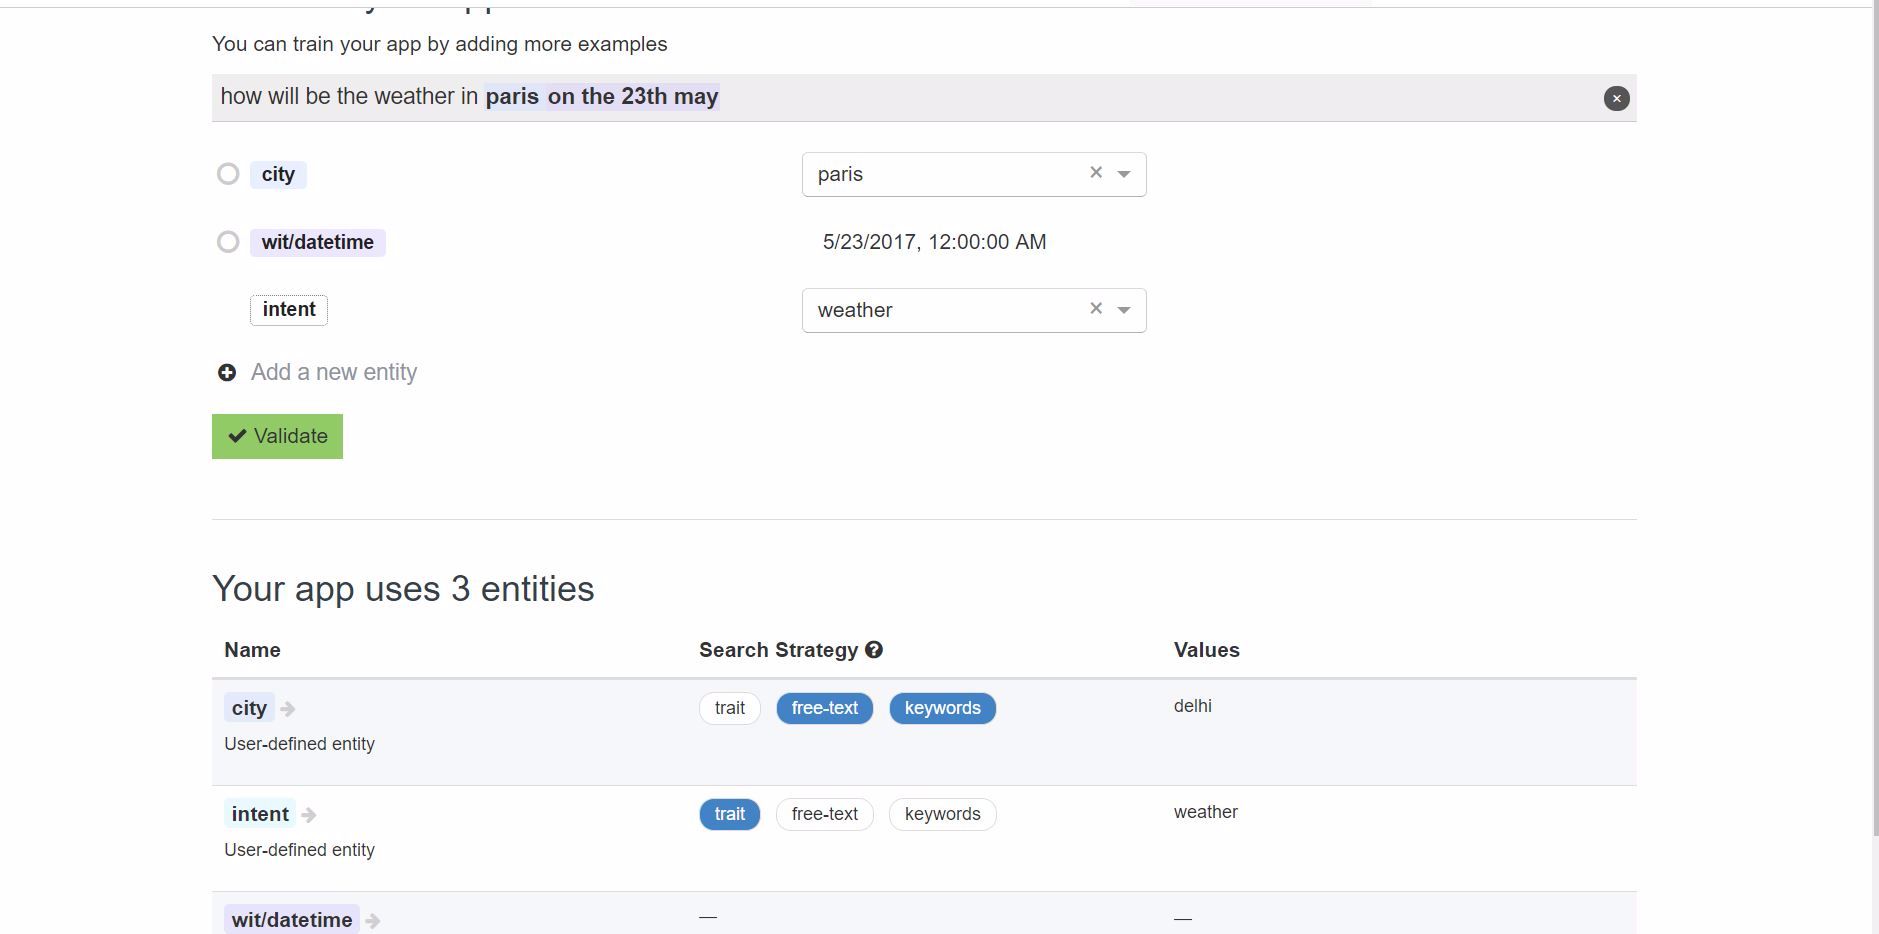1879x934 pixels.
Task: Toggle the trait strategy for the city entity
Action: pyautogui.click(x=729, y=708)
